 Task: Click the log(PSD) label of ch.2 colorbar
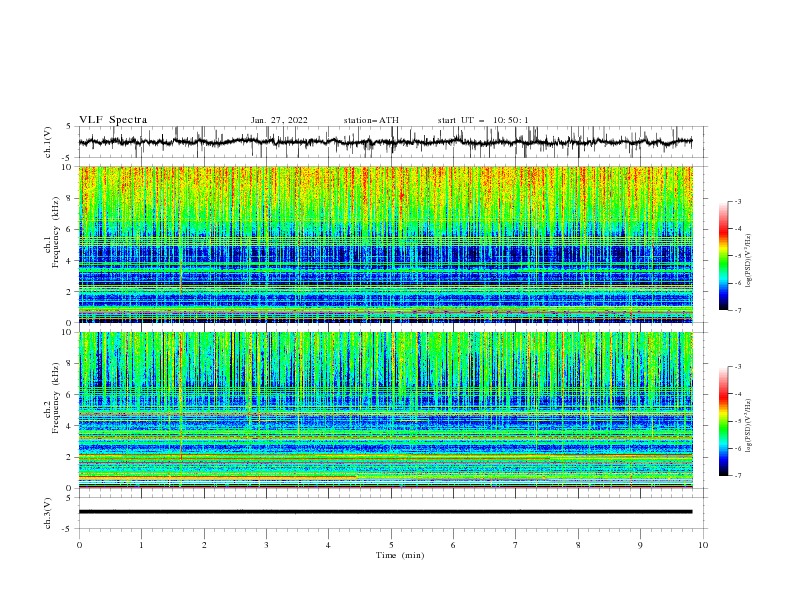[x=749, y=425]
